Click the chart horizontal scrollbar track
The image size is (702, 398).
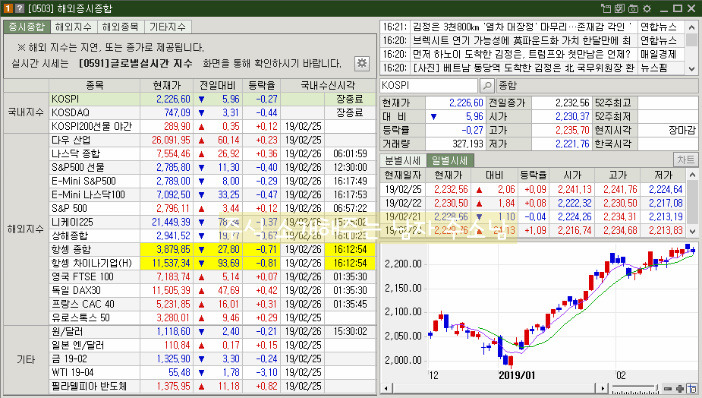pos(494,389)
